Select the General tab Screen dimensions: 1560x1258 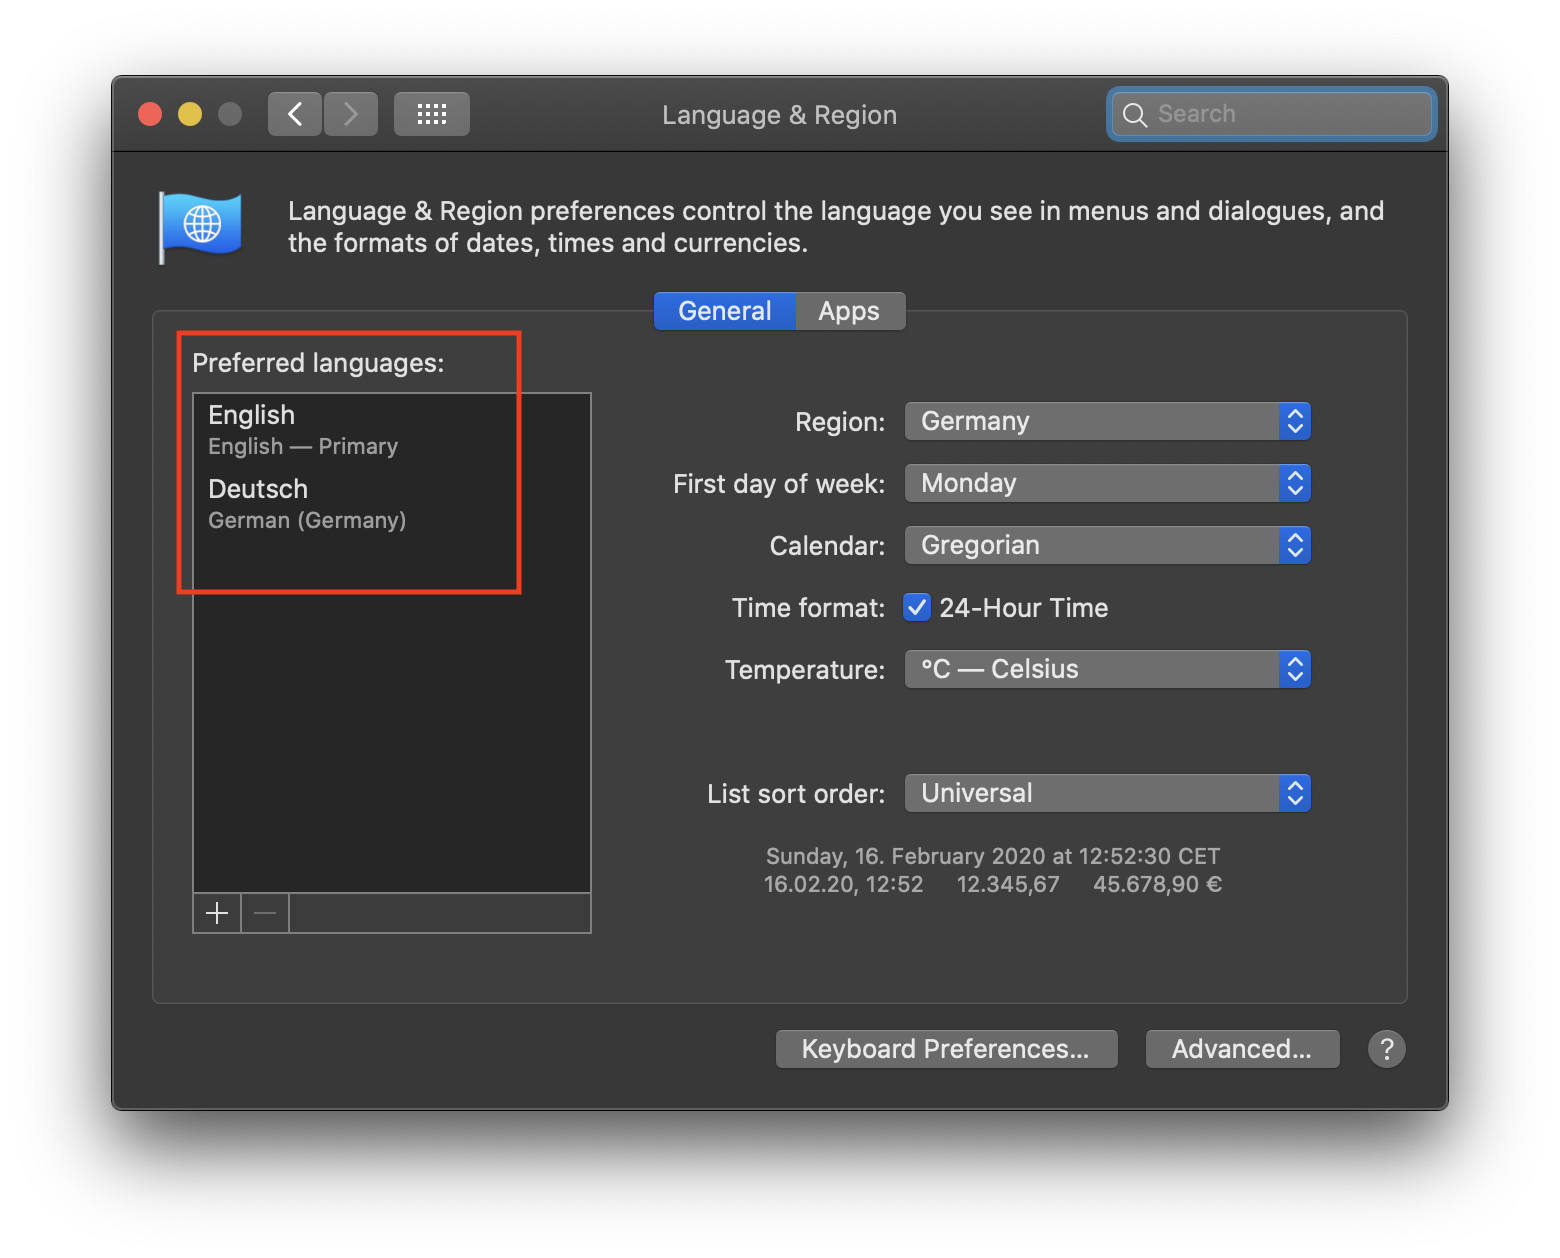click(724, 311)
